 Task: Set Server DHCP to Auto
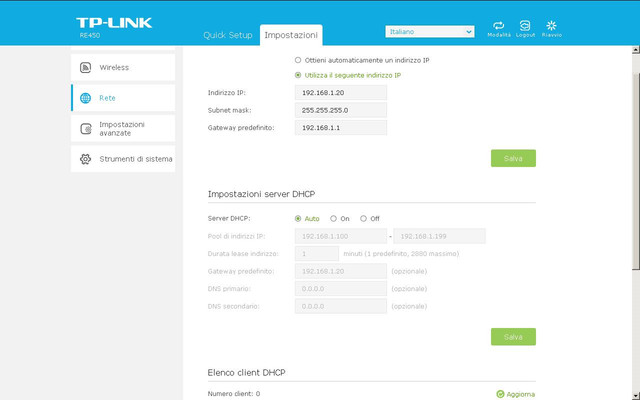[298, 219]
